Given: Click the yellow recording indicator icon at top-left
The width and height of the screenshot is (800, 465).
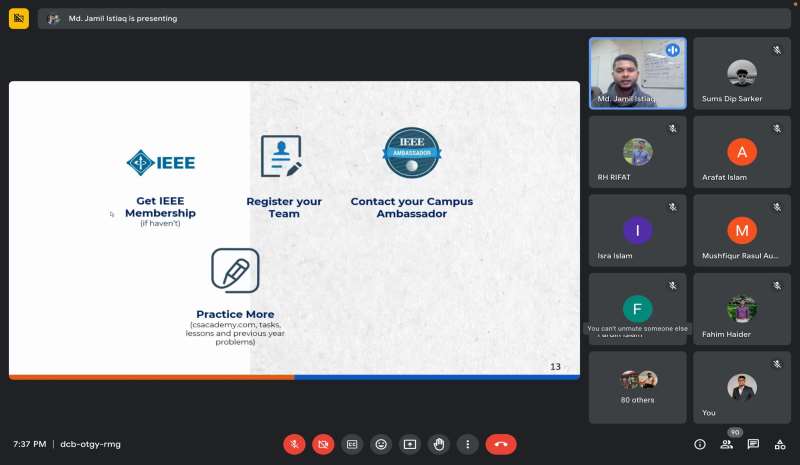Looking at the screenshot, I should point(19,18).
